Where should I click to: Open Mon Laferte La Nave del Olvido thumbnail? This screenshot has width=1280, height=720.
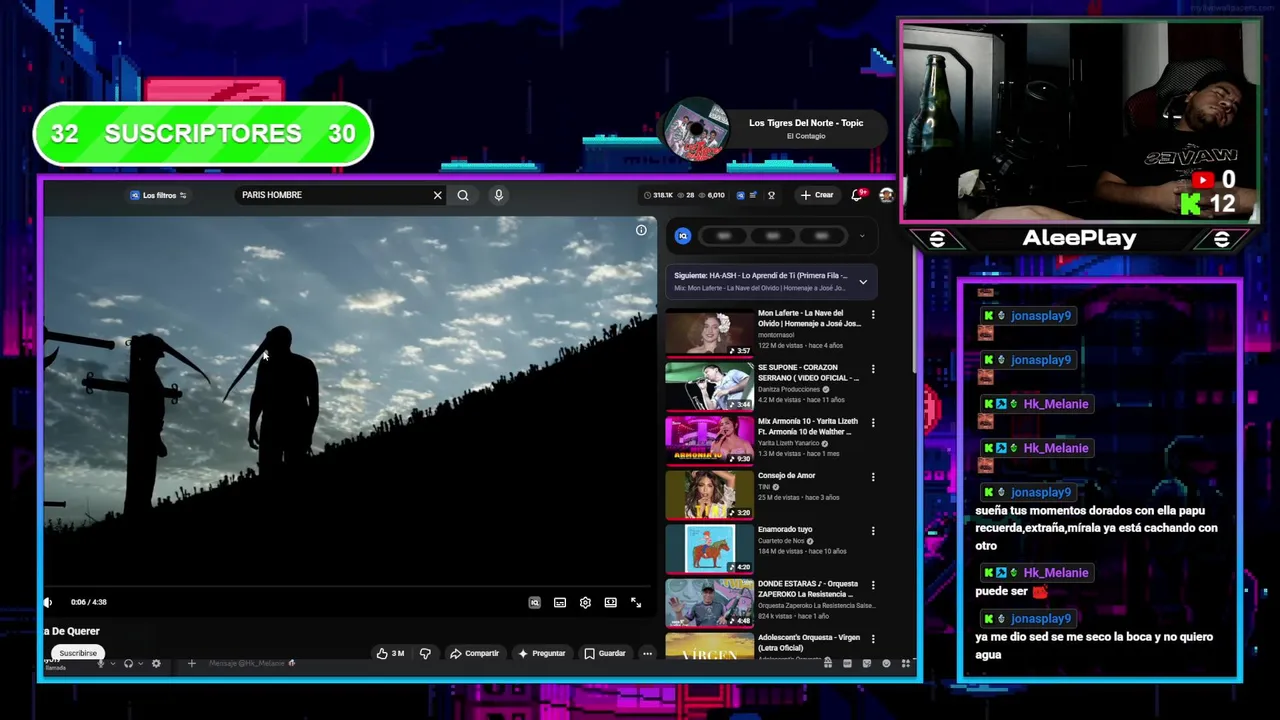click(x=709, y=332)
